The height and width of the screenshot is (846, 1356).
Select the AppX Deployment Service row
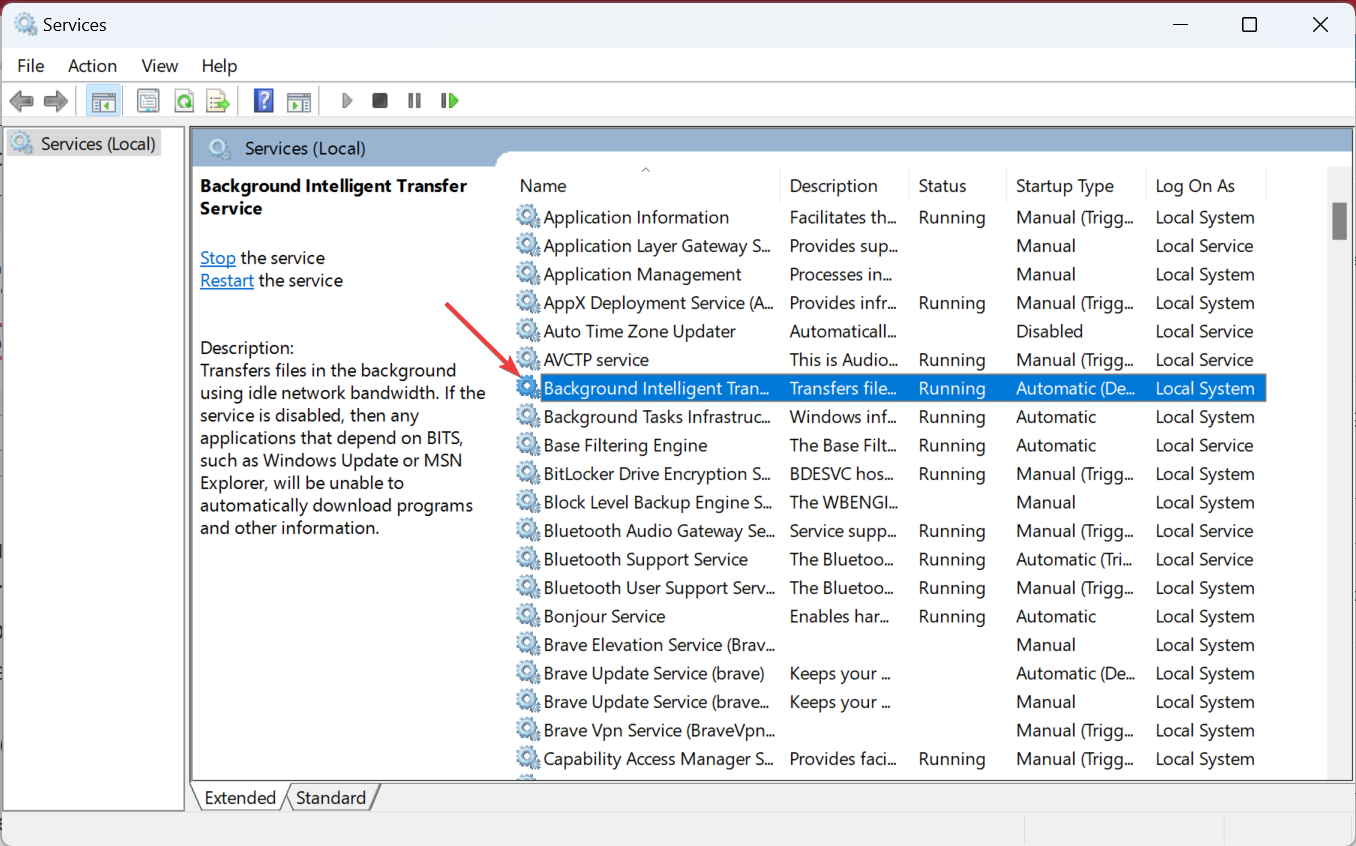[x=891, y=303]
